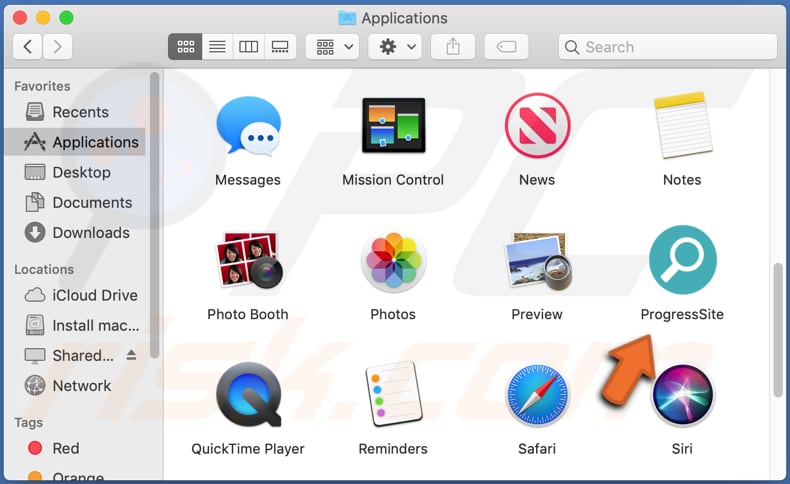Viewport: 790px width, 484px height.
Task: Select the QuickTime Player icon
Action: 247,396
